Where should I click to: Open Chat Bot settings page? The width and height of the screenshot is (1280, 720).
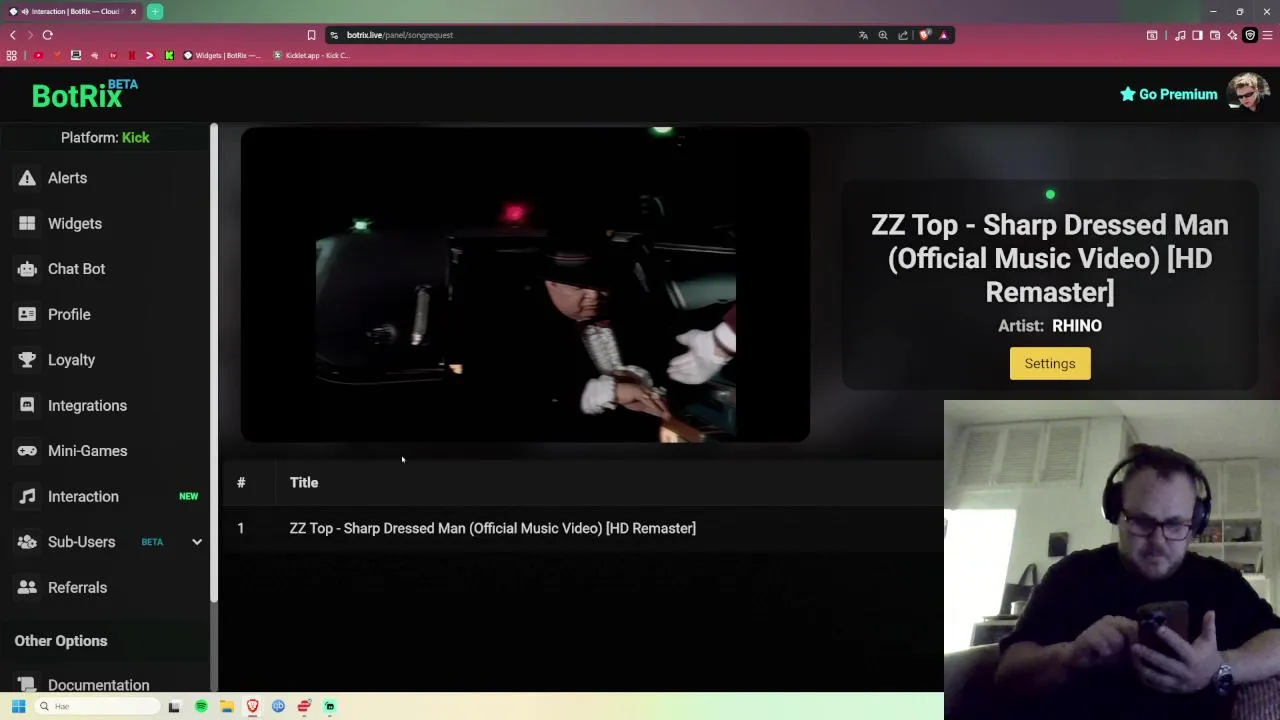click(x=76, y=269)
